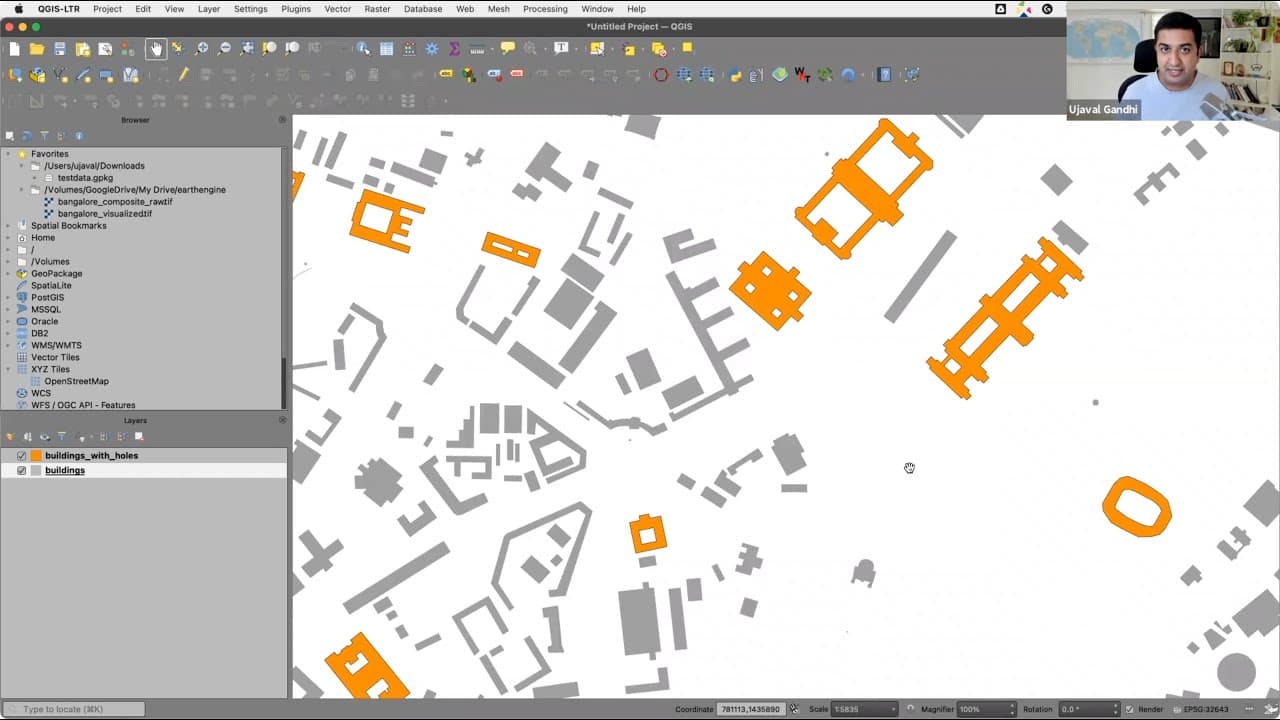Open the Vector menu
Viewport: 1280px width, 720px height.
[x=338, y=9]
